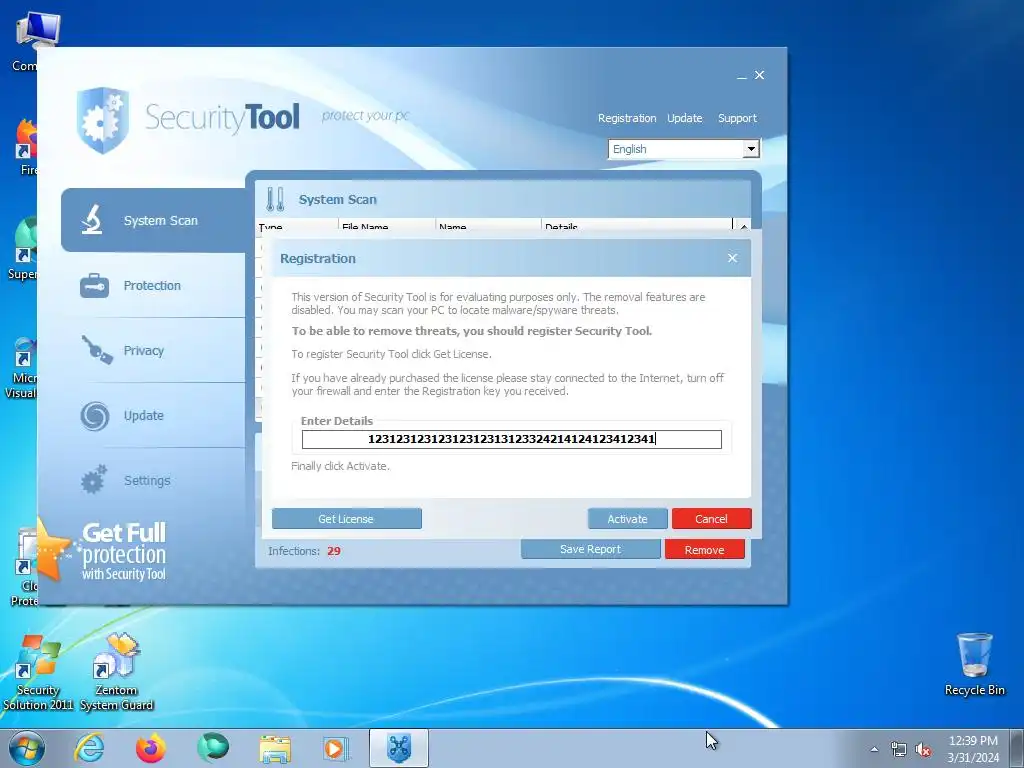Open the Settings gear icon
The image size is (1024, 768).
94,480
